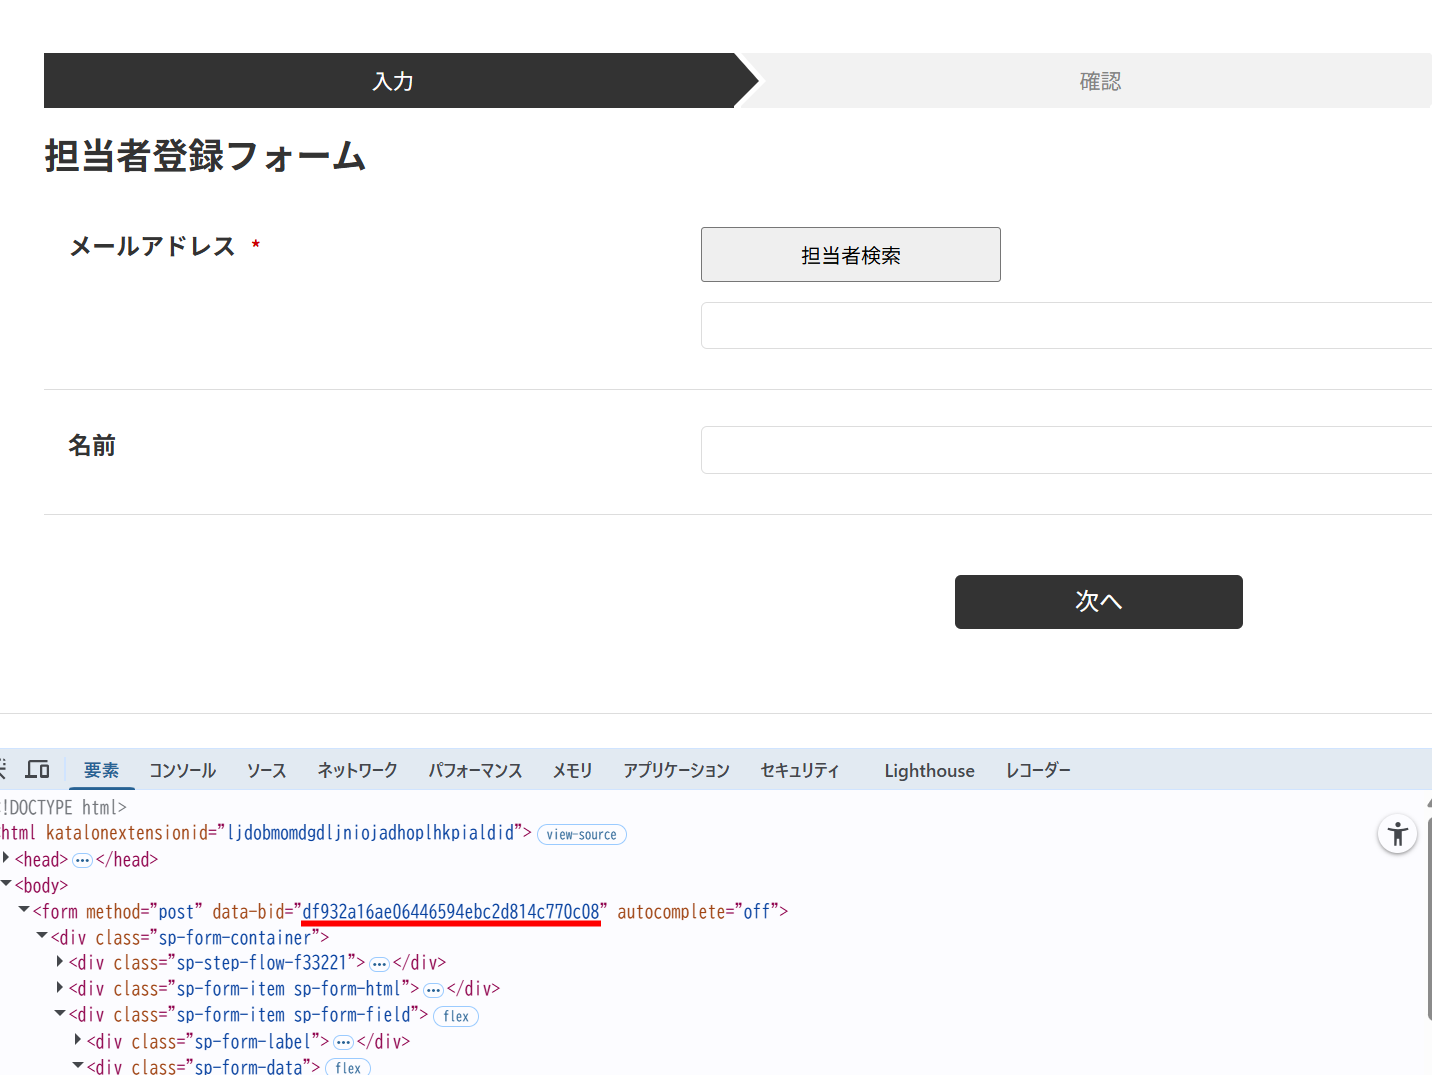Screen dimensions: 1432x1075
Task: Expand the head element node
Action: point(7,859)
